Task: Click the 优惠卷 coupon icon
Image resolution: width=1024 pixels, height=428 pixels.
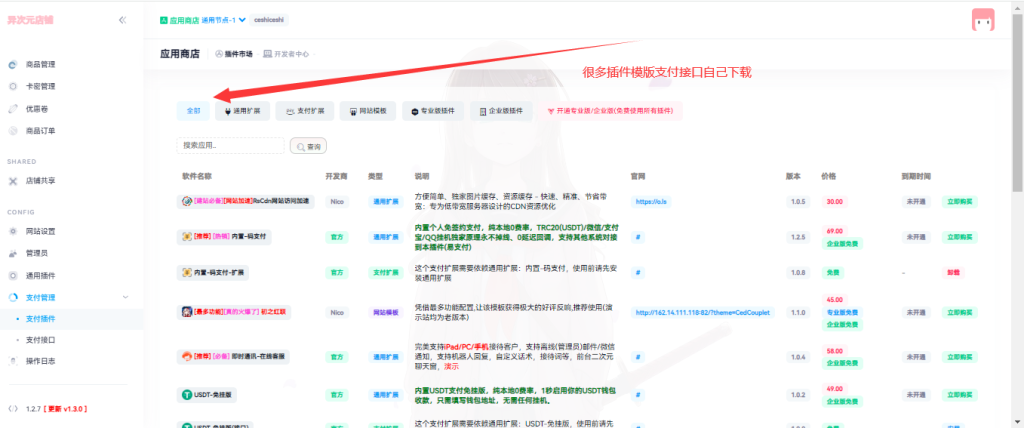Action: click(x=12, y=108)
